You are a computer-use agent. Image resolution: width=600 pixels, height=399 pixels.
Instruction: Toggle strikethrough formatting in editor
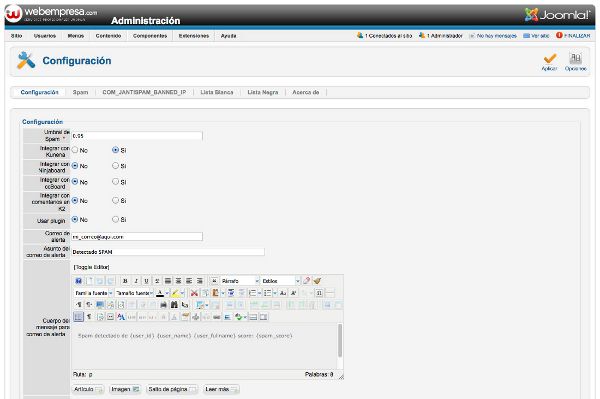(x=157, y=281)
